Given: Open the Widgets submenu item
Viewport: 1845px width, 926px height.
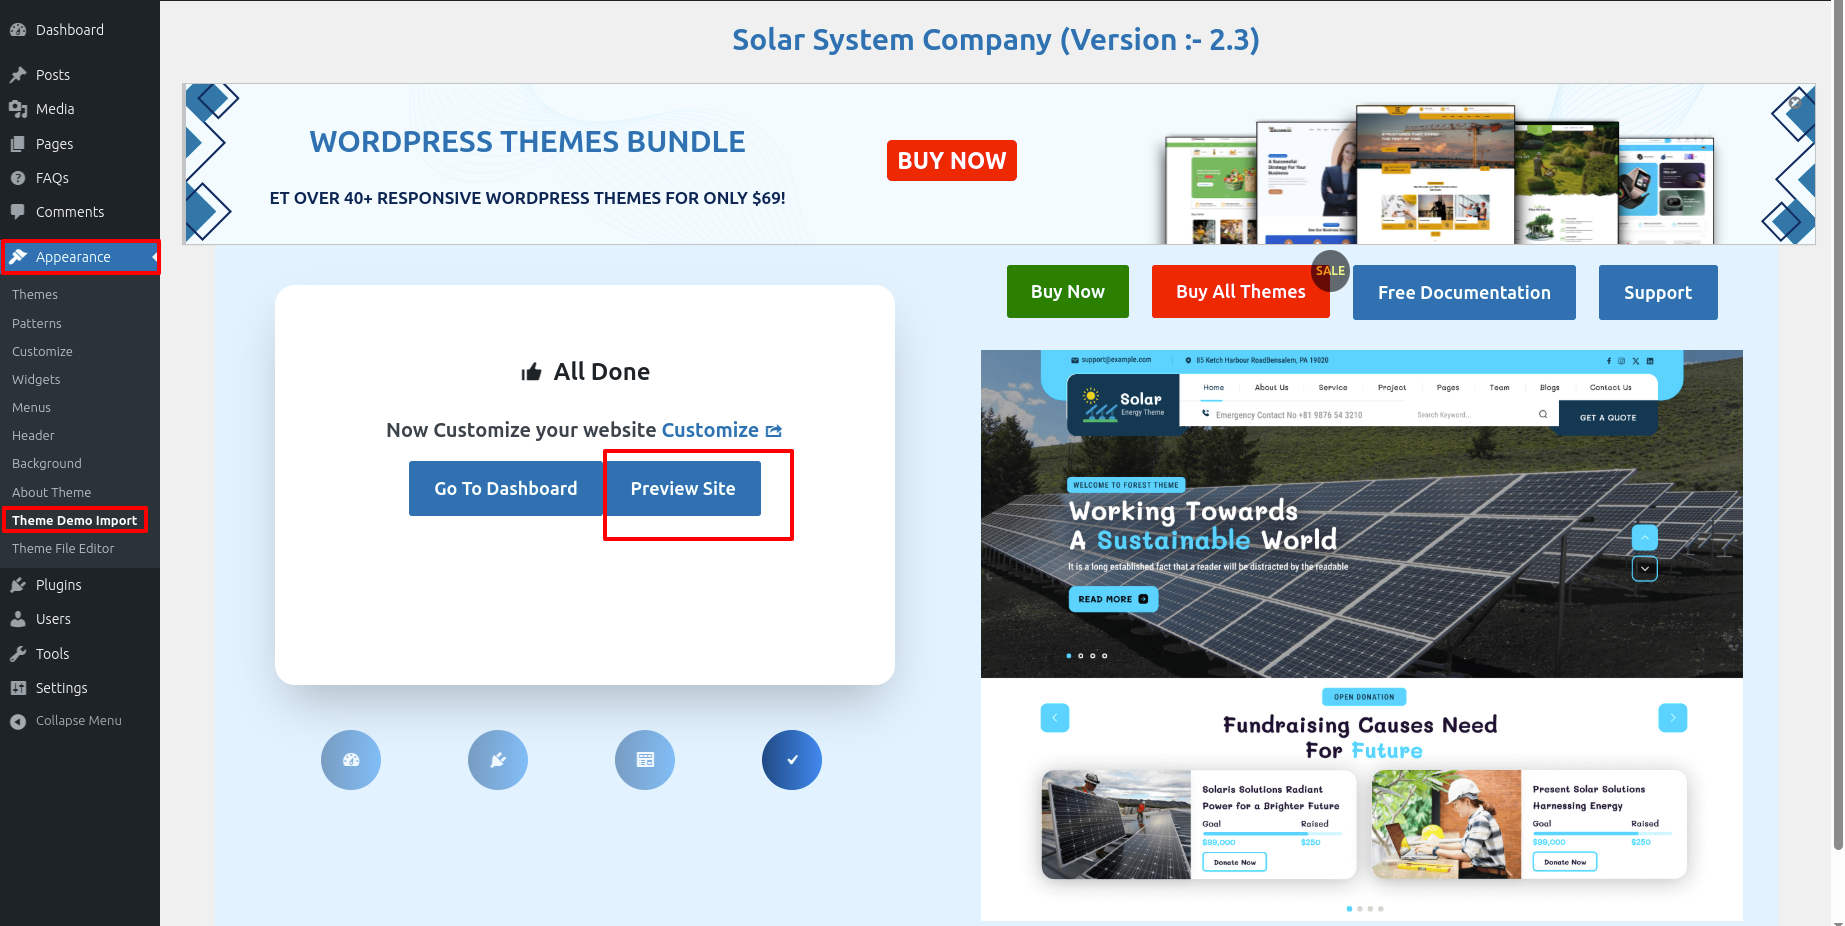Looking at the screenshot, I should pos(36,380).
